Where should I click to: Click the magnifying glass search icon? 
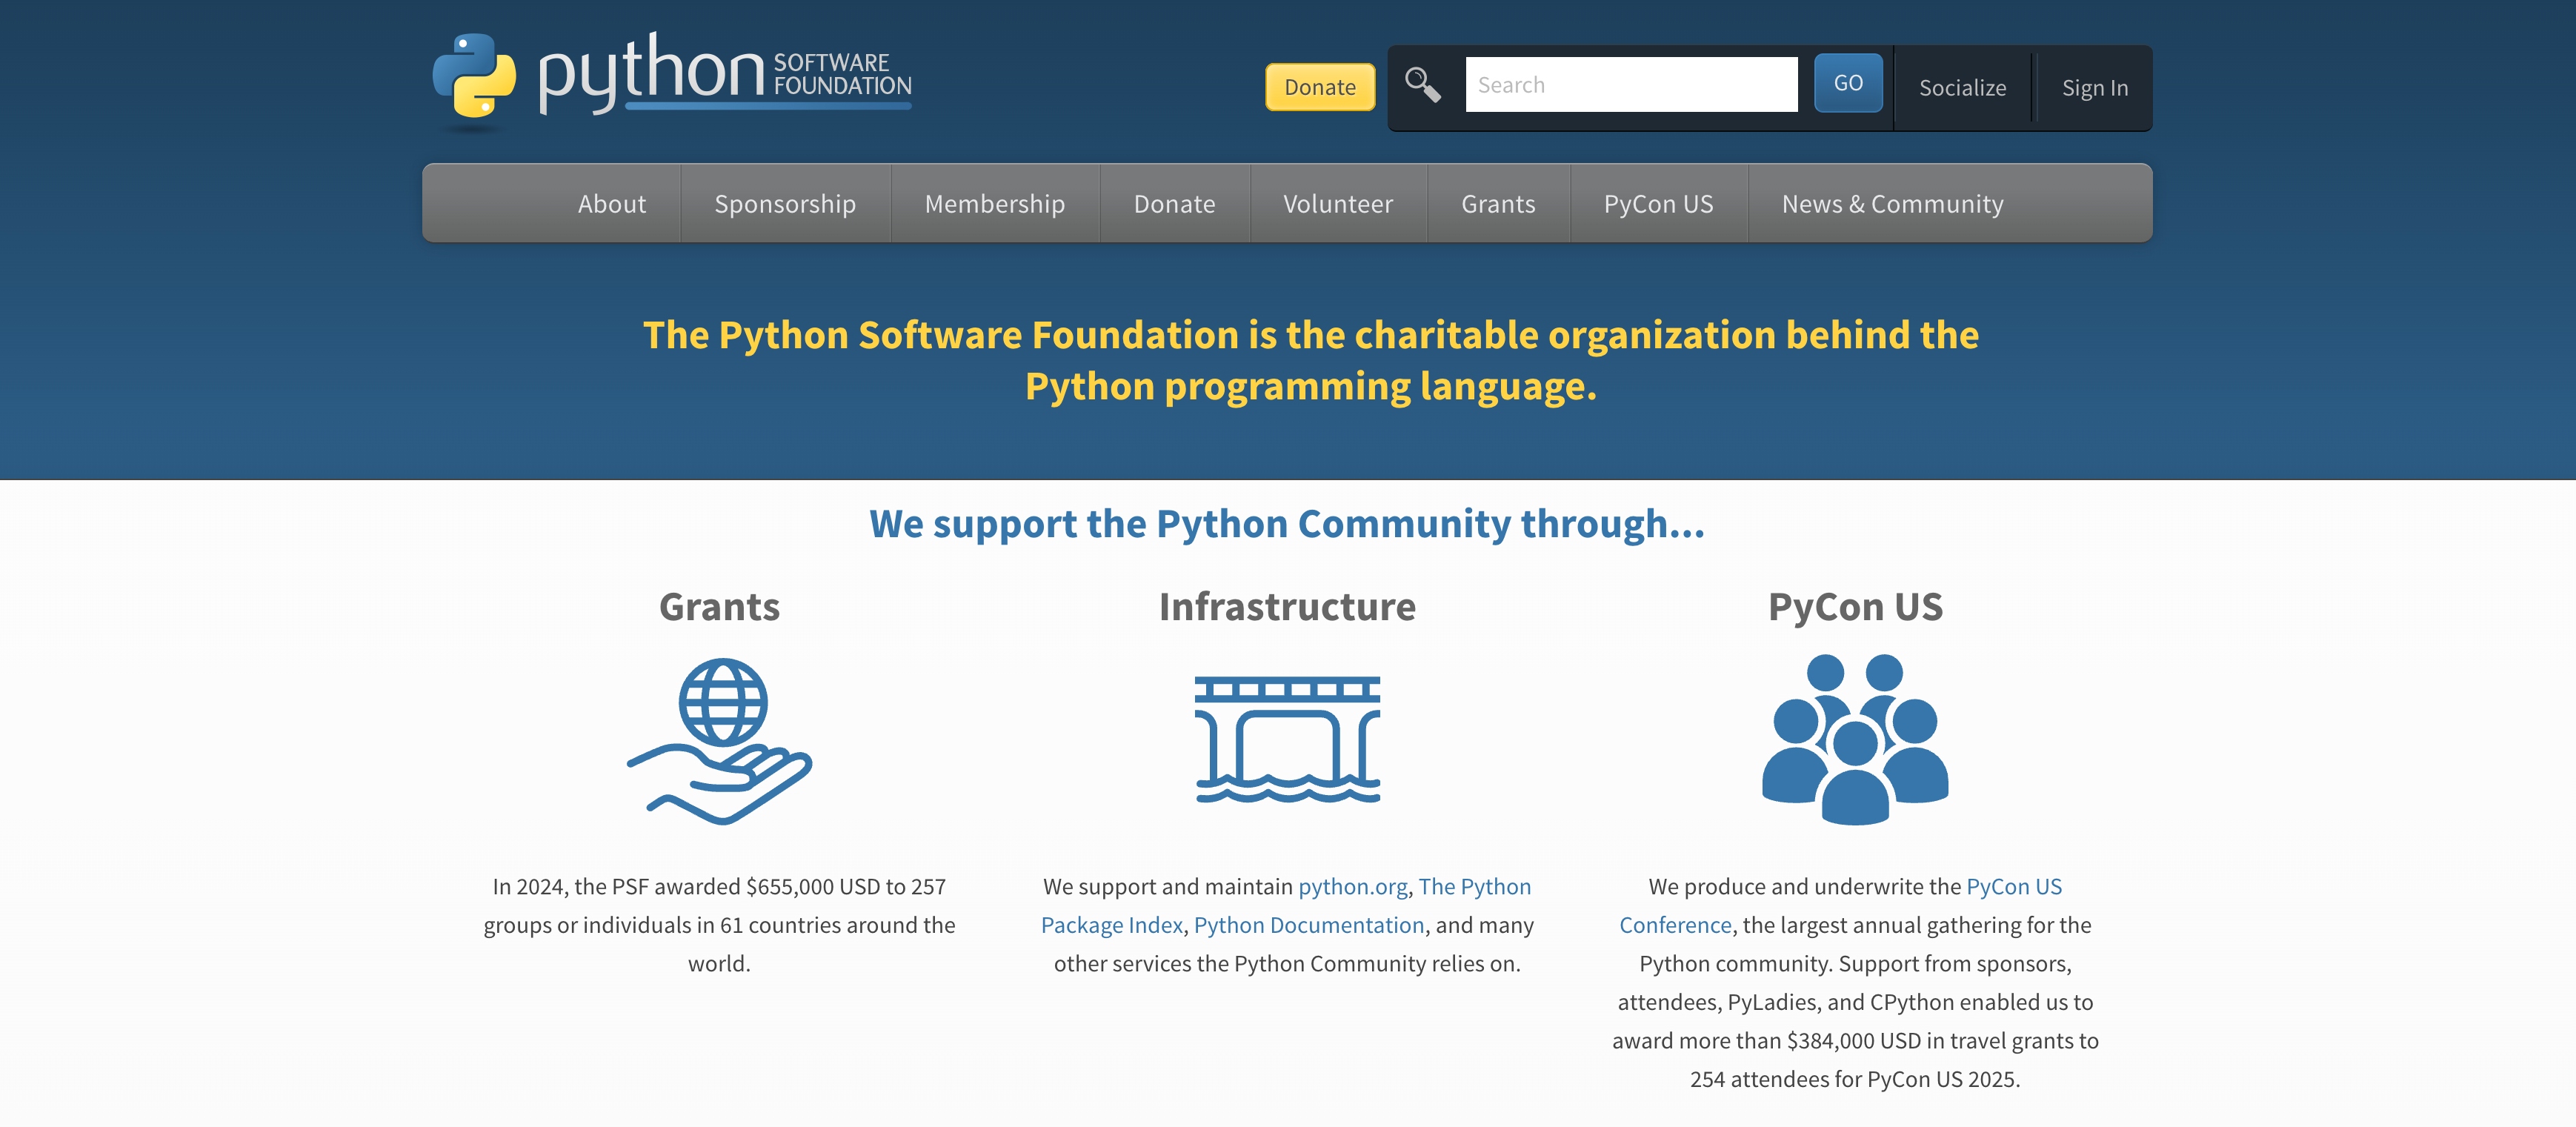coord(1422,85)
